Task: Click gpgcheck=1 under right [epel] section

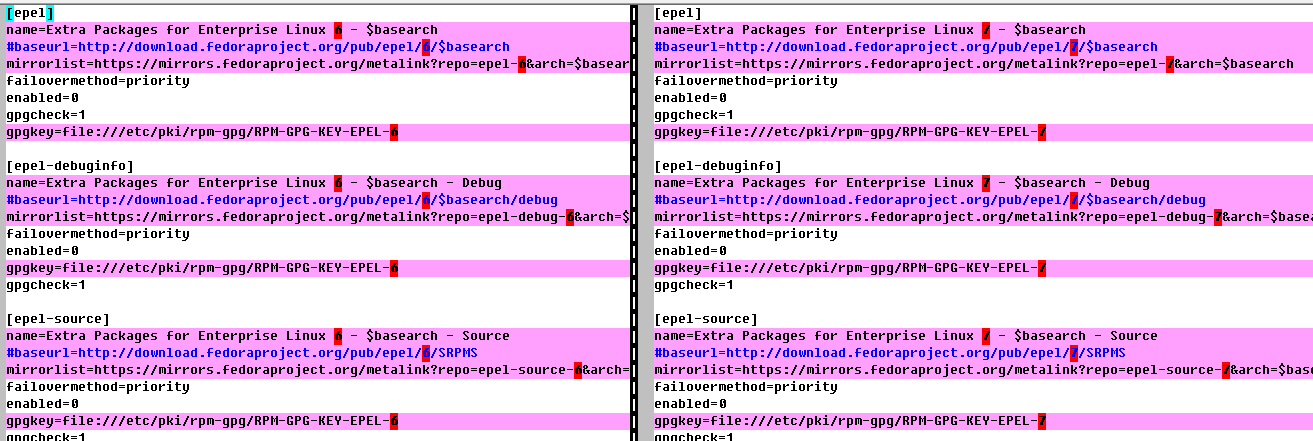Action: pyautogui.click(x=695, y=115)
